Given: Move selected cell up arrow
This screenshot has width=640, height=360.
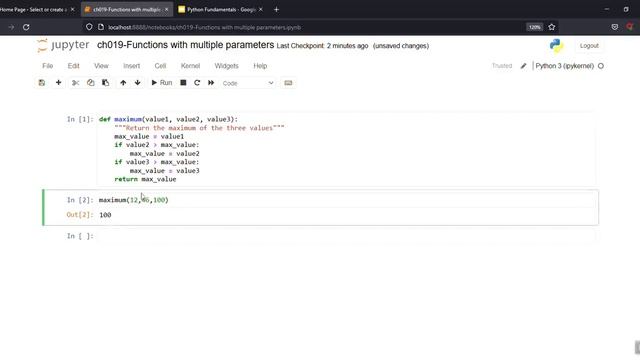Looking at the screenshot, I should [123, 83].
